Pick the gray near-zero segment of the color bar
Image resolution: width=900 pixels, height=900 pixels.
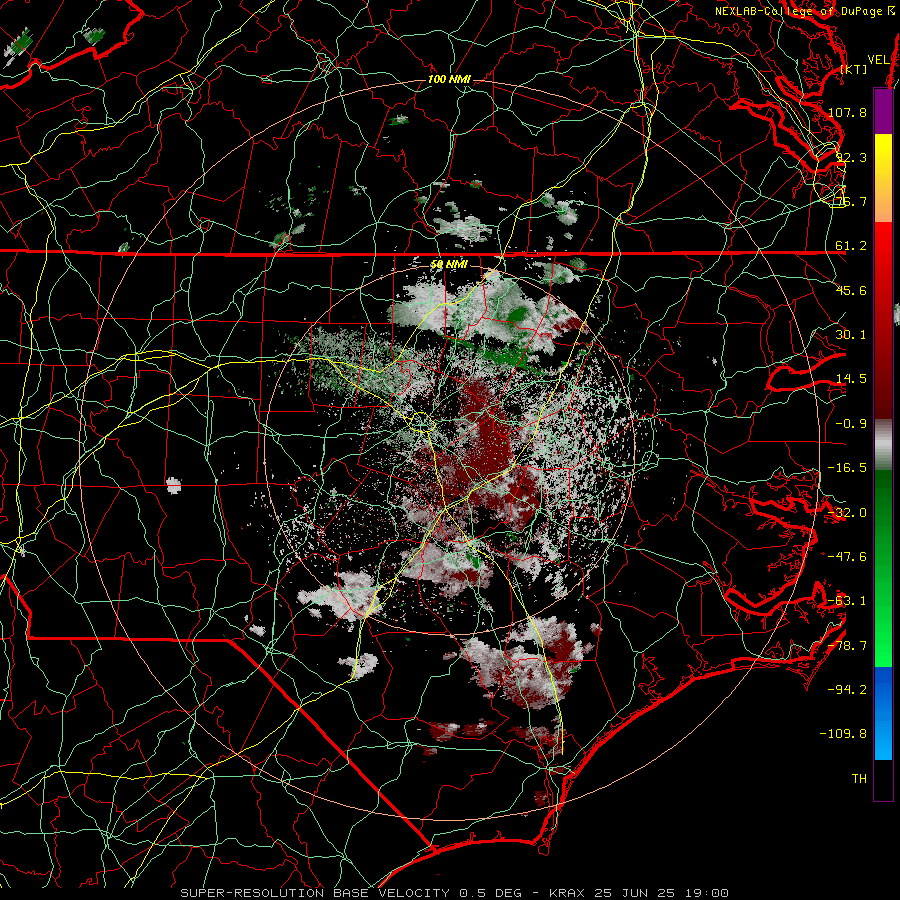point(883,445)
